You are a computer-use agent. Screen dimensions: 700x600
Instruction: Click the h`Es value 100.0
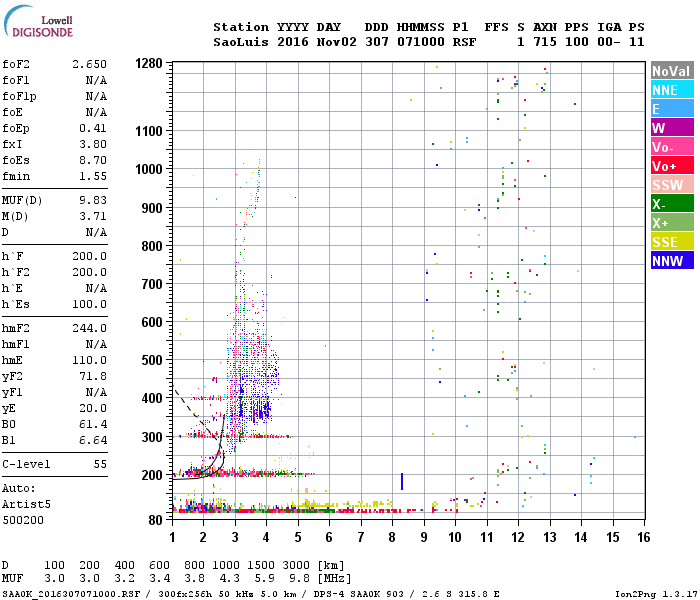pyautogui.click(x=90, y=304)
